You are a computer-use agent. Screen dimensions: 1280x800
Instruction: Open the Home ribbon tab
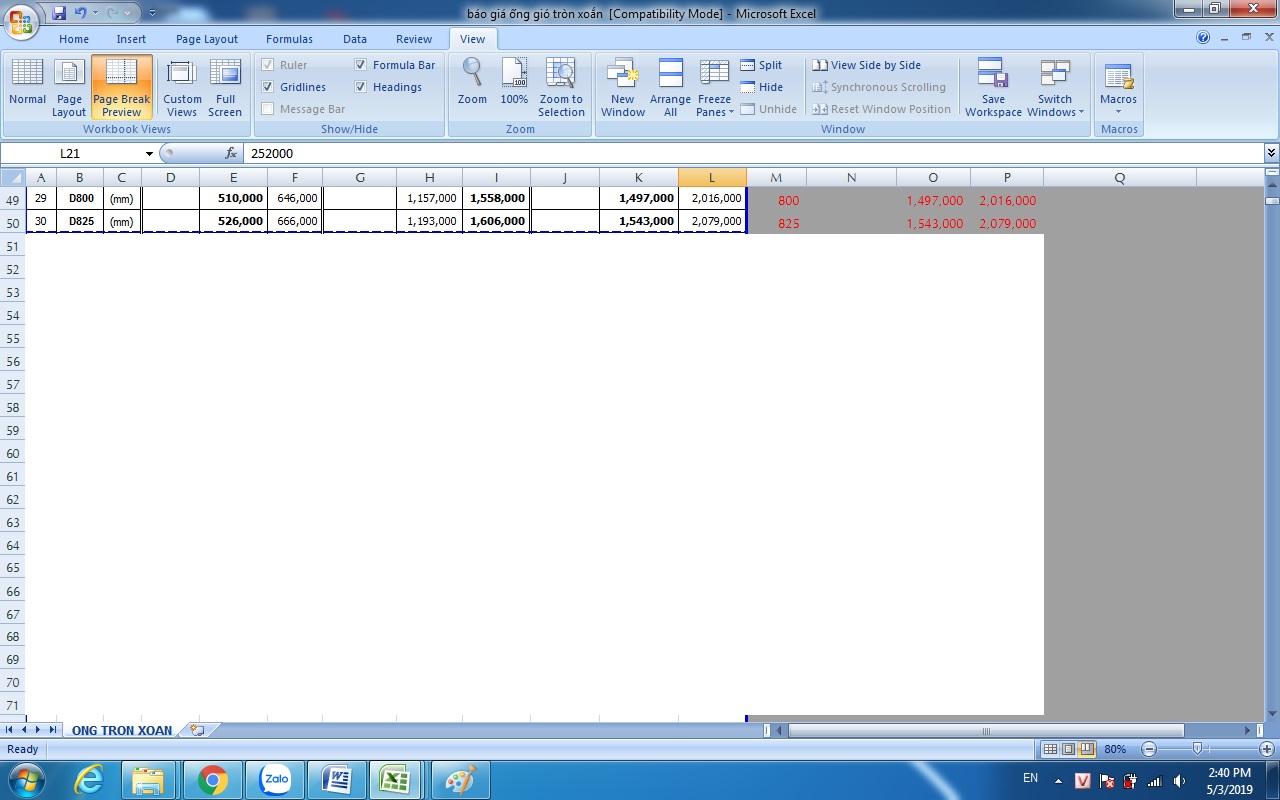[x=74, y=39]
